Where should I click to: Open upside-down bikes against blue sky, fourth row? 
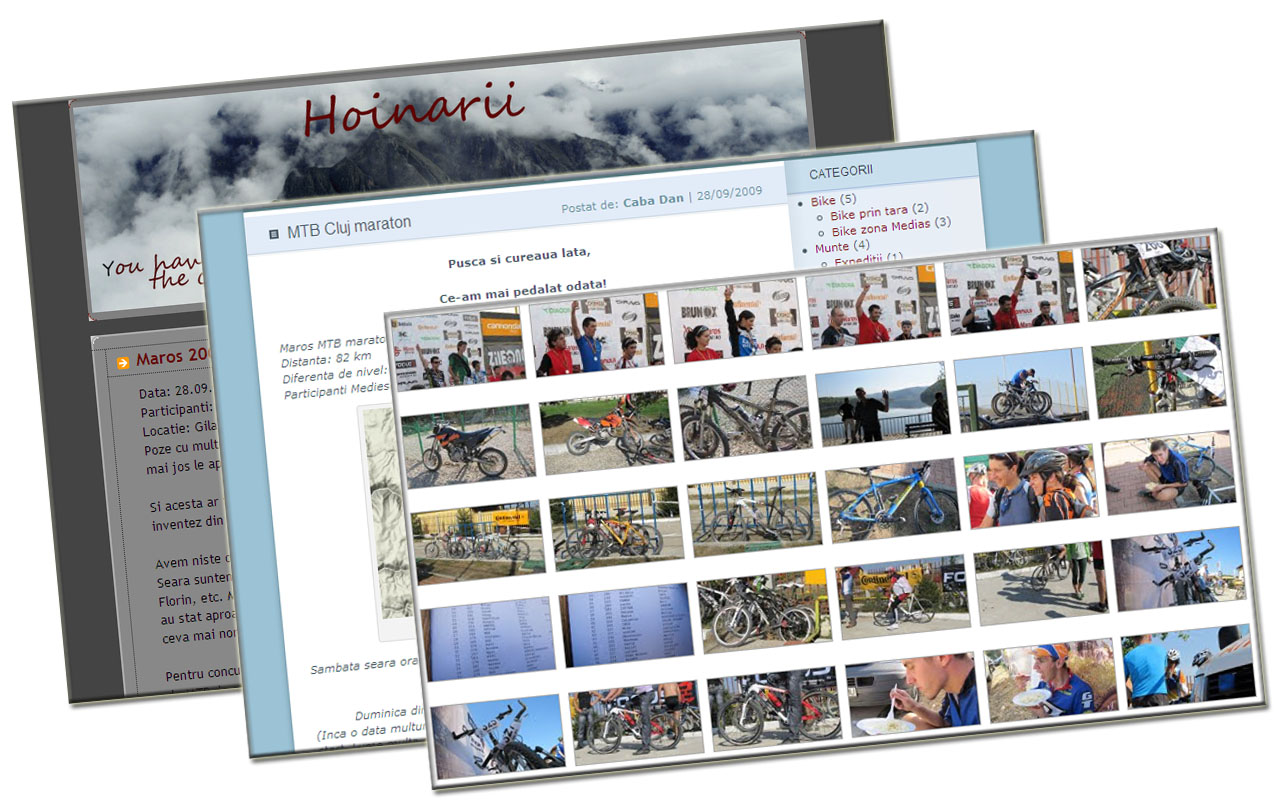point(1179,567)
